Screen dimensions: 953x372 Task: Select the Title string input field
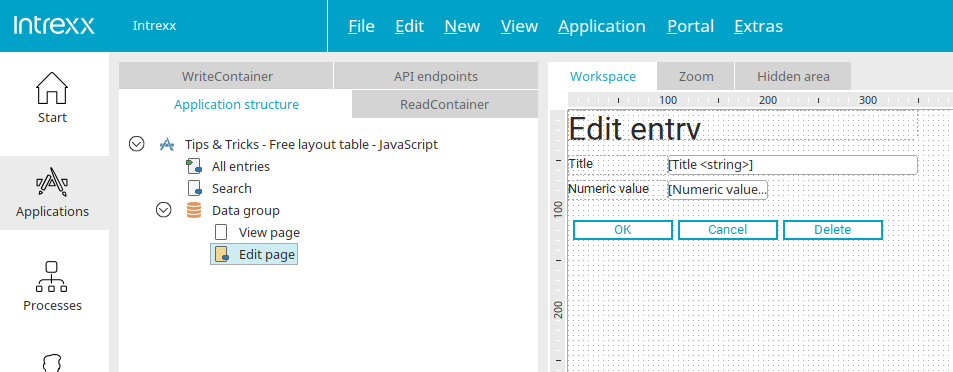point(793,165)
